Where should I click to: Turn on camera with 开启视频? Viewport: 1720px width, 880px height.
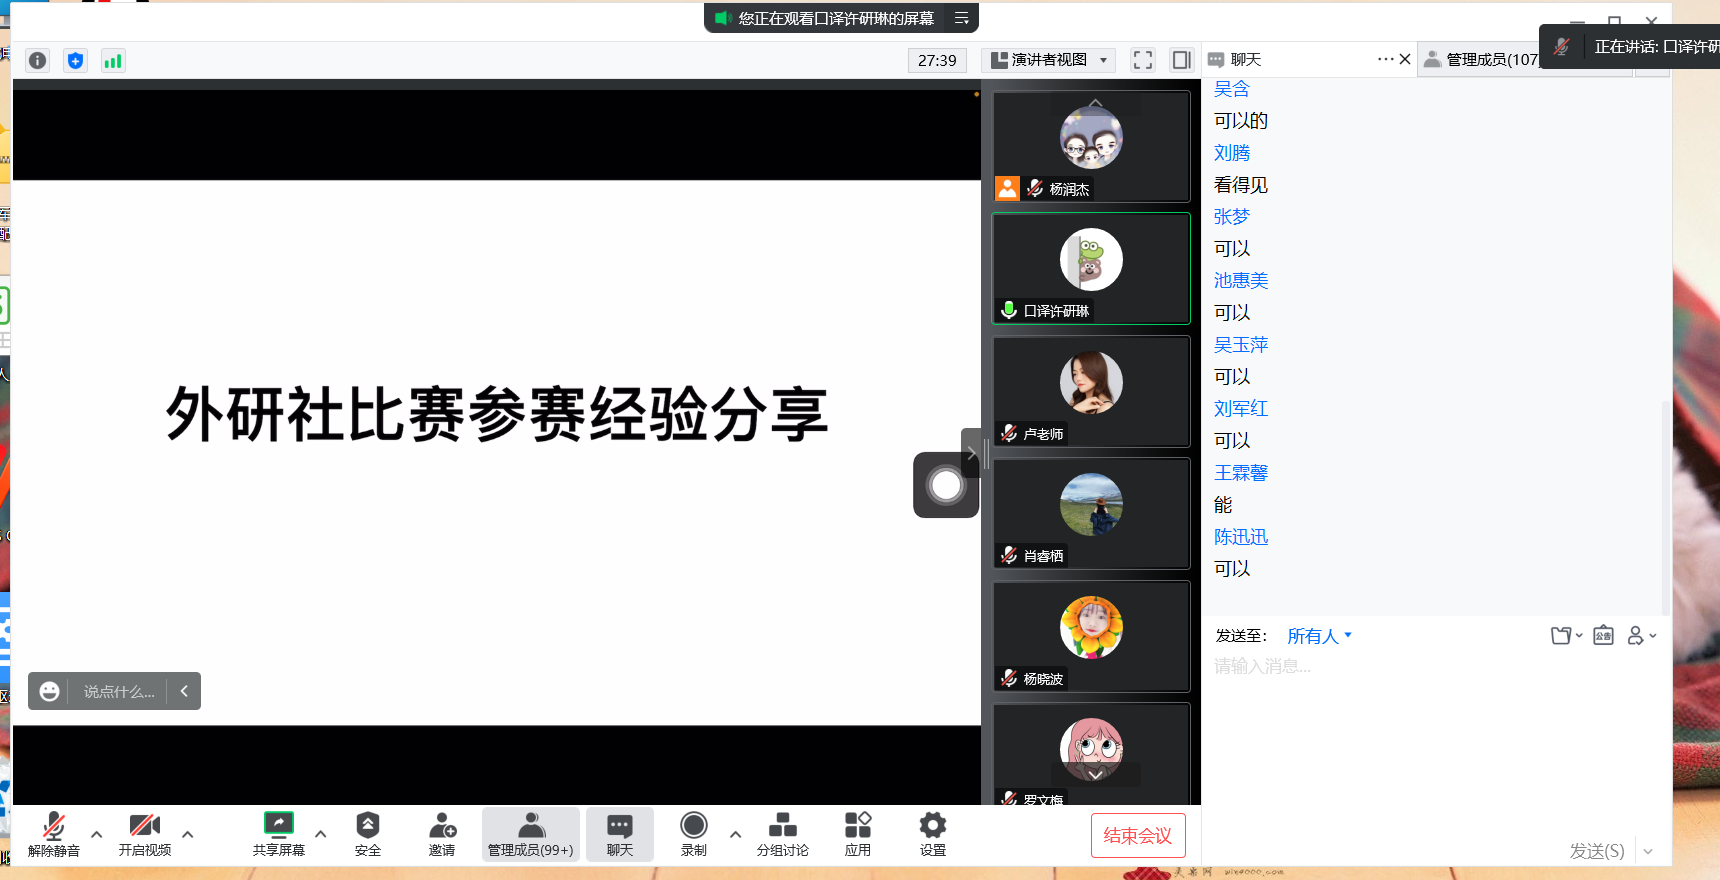pos(145,835)
